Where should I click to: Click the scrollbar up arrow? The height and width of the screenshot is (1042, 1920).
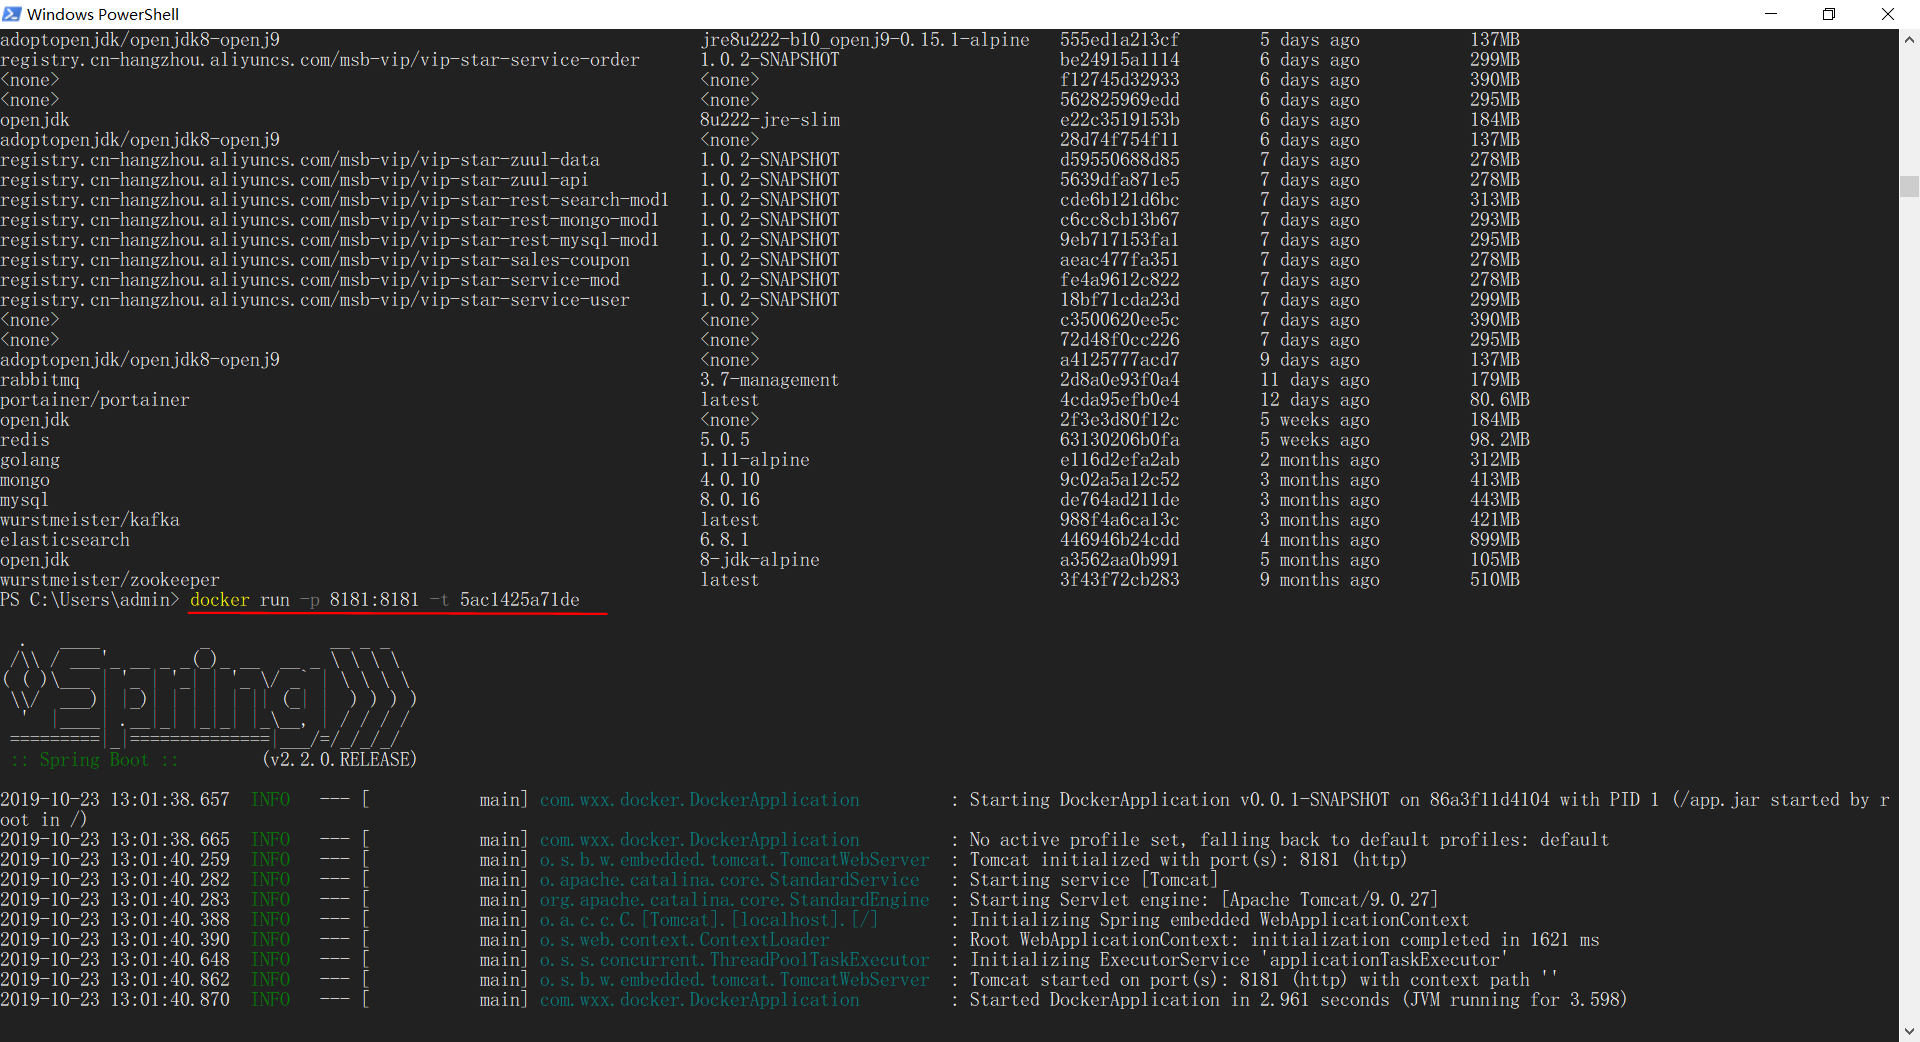tap(1909, 40)
